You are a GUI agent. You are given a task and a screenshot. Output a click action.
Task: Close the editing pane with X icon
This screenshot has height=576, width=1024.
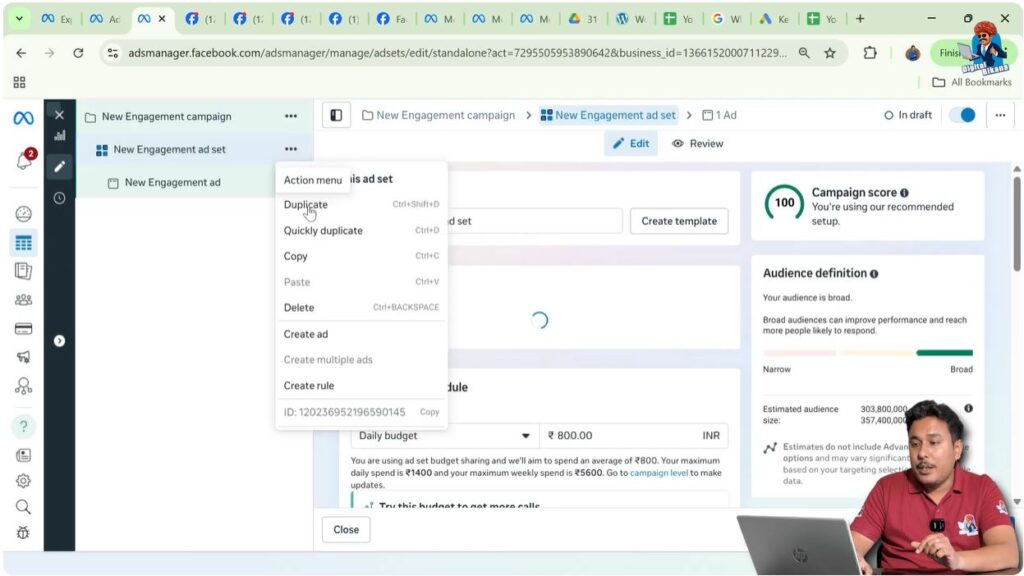point(59,115)
